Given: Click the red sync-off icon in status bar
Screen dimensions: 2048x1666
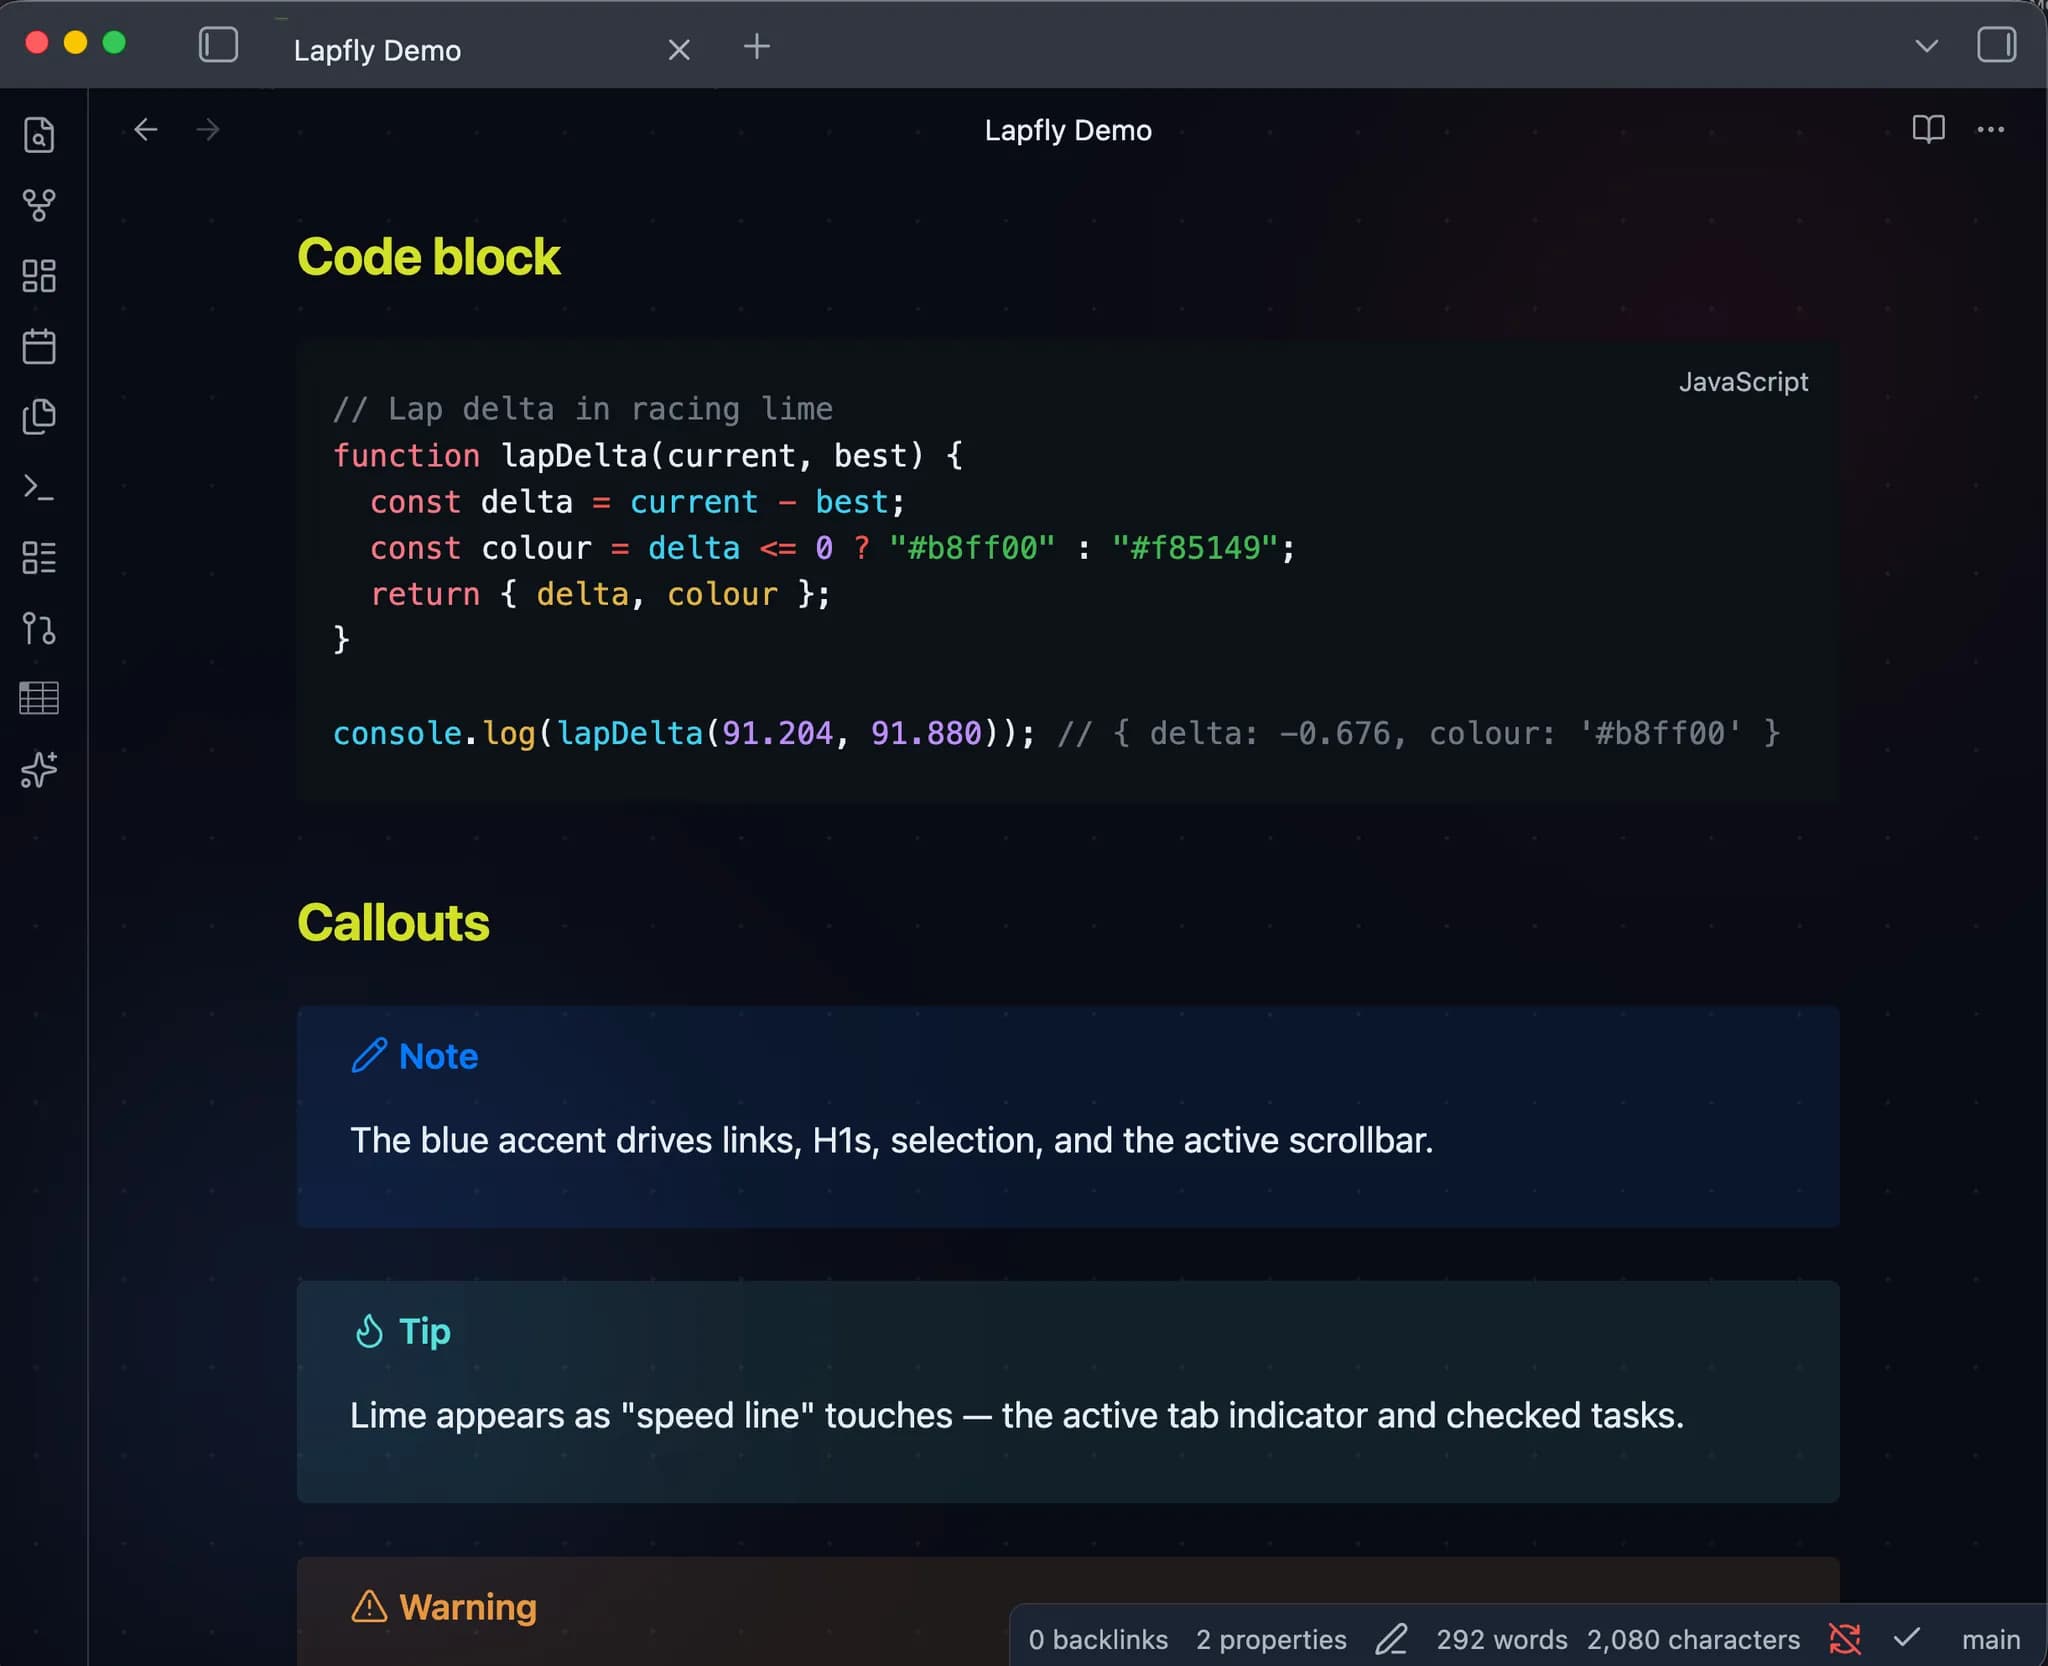Looking at the screenshot, I should pos(1844,1639).
